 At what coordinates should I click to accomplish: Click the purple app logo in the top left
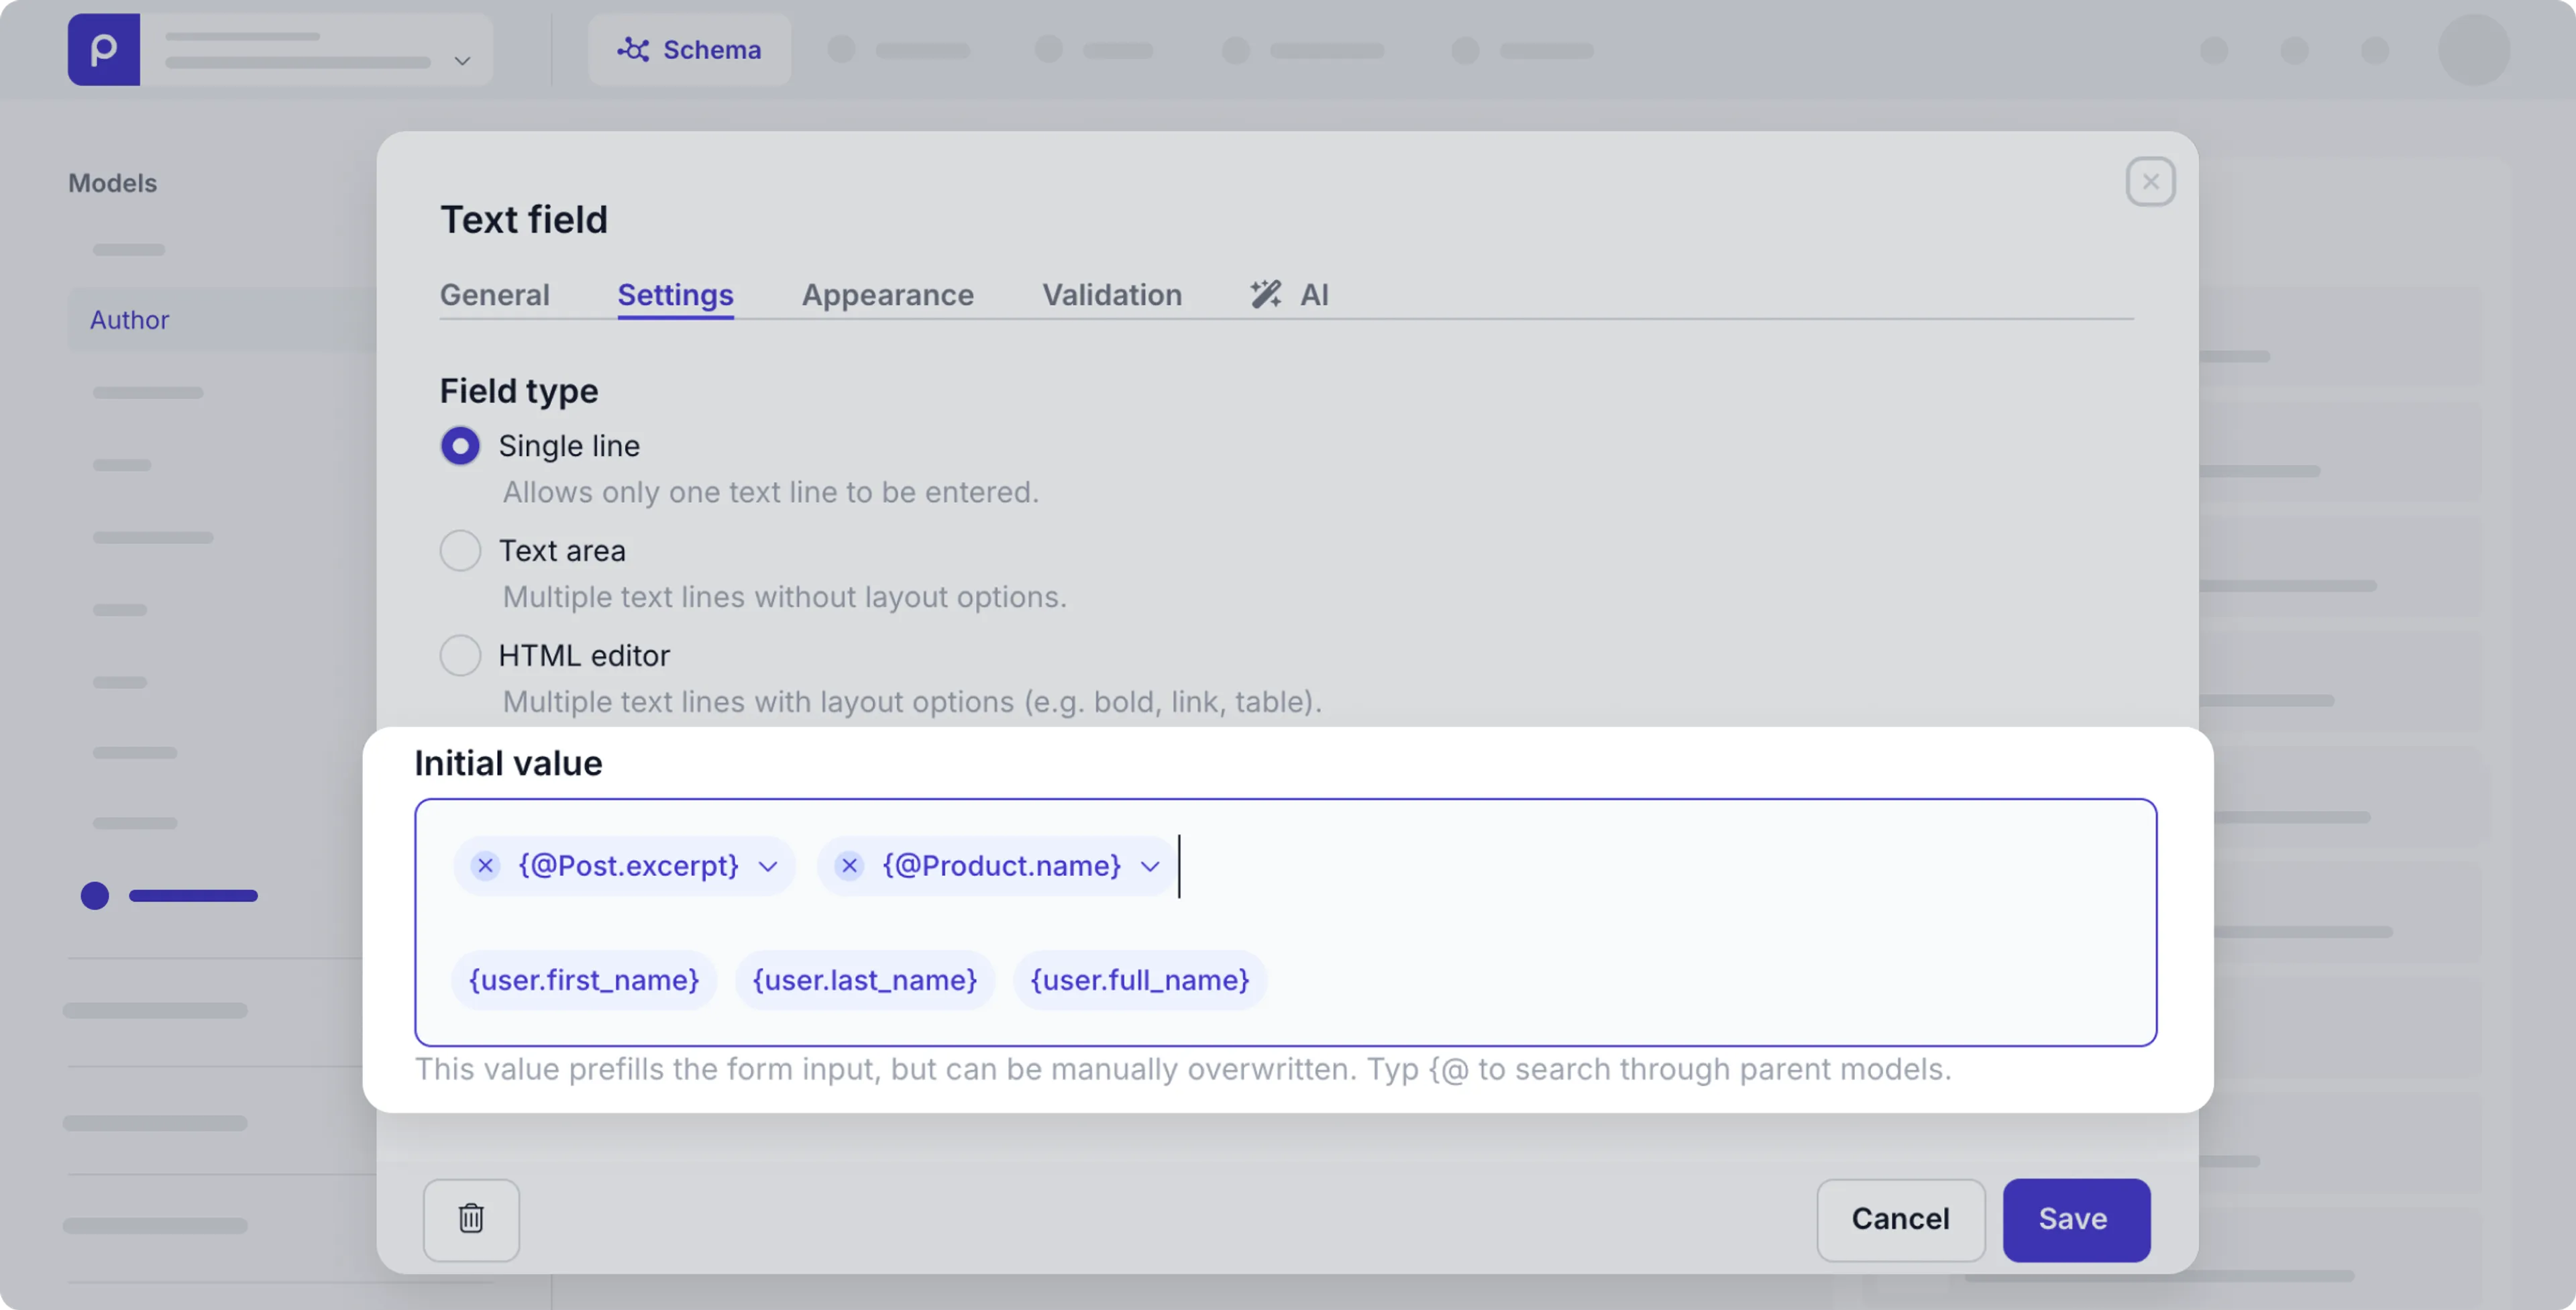pos(103,49)
